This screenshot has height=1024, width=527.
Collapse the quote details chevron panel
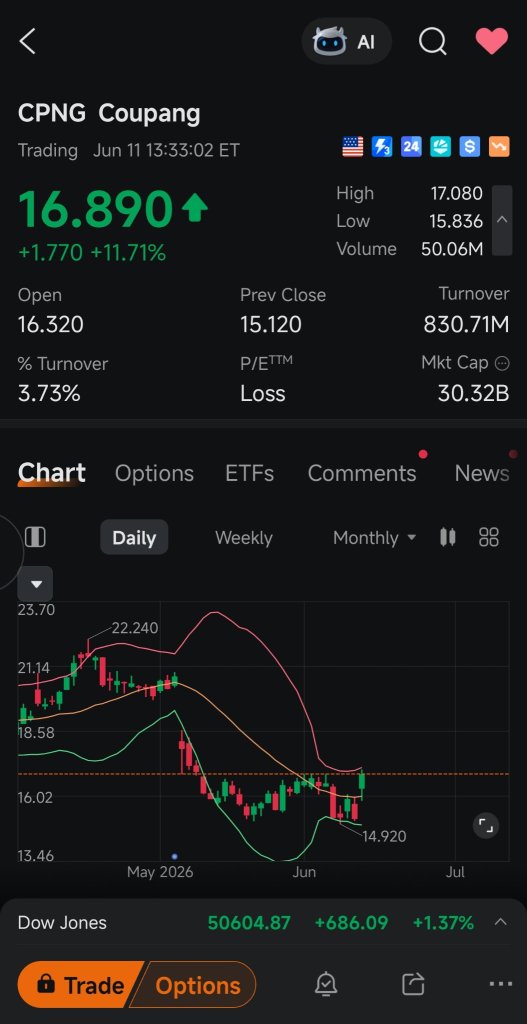coord(502,220)
